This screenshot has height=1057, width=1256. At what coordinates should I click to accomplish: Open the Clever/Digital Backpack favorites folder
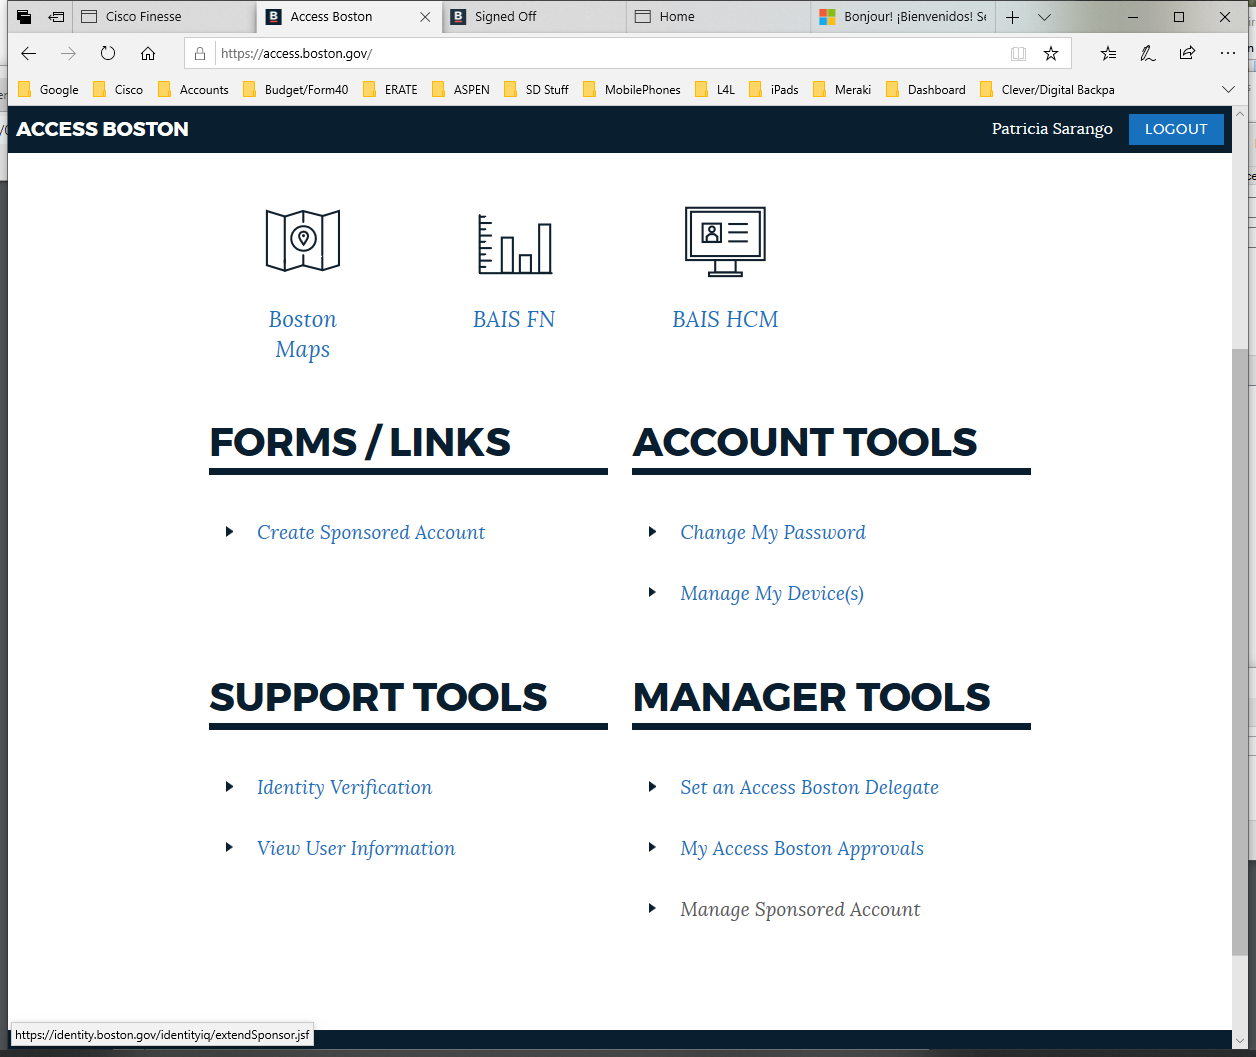point(1047,89)
